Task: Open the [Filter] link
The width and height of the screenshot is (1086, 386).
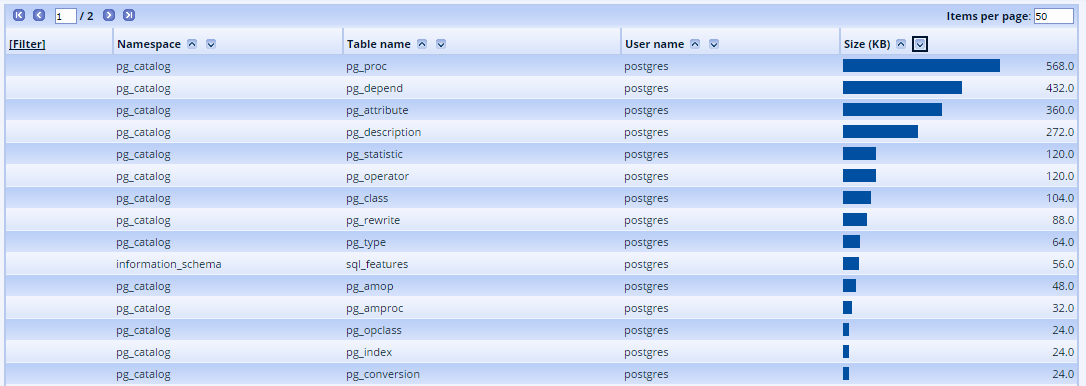Action: click(27, 44)
